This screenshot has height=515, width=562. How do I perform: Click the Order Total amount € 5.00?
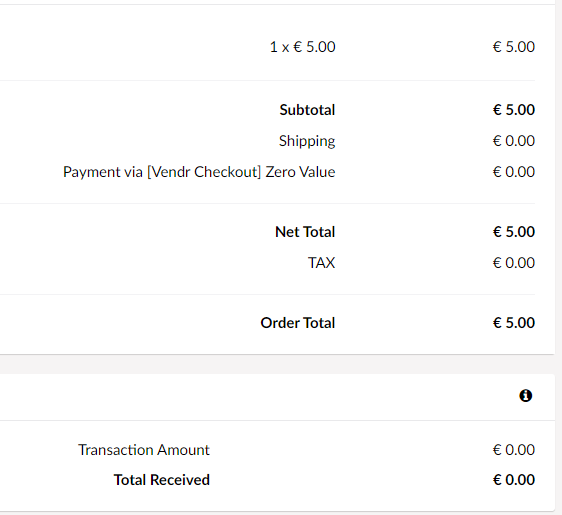pos(514,323)
